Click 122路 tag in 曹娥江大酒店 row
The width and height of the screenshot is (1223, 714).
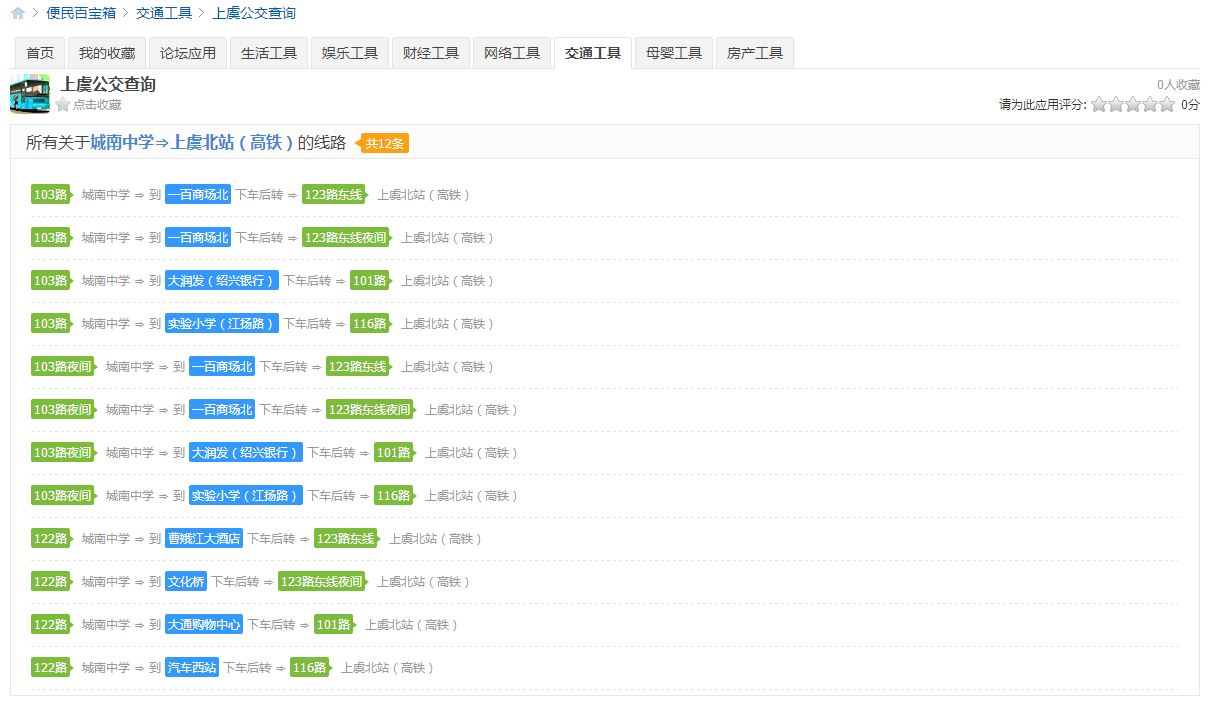(52, 539)
